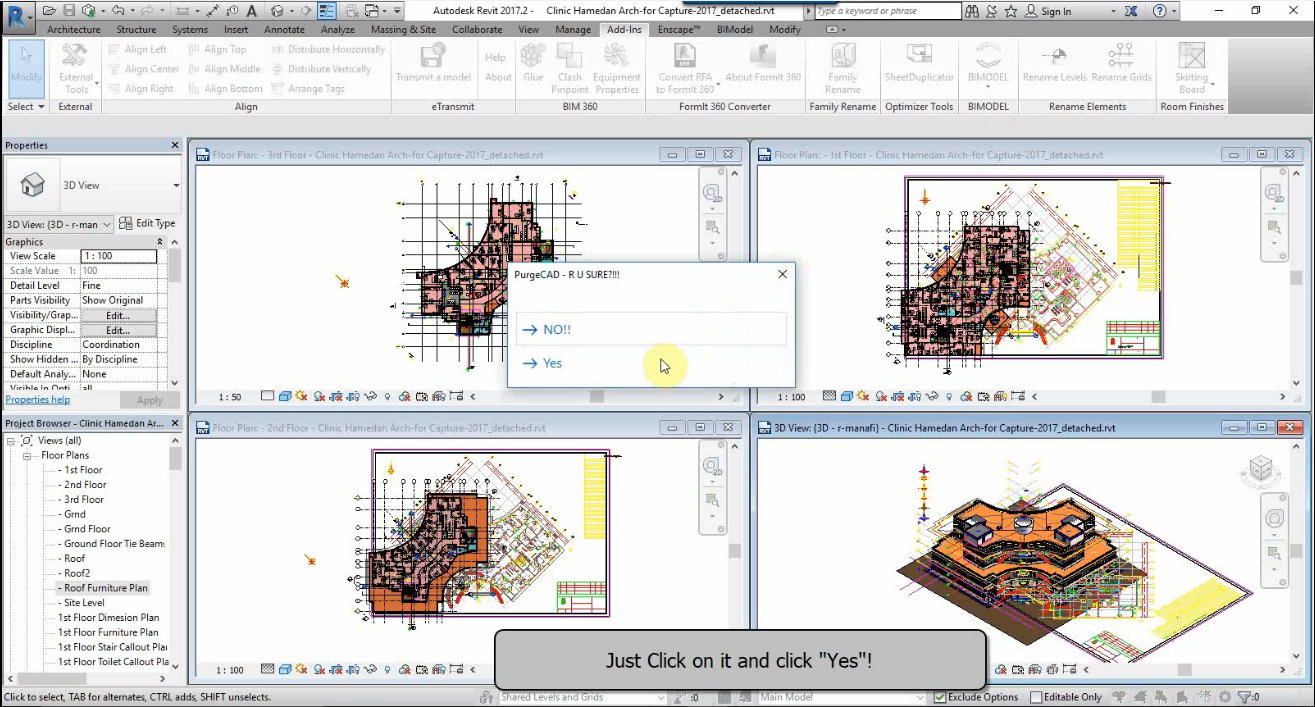Open the Annotate ribbon tab
Screen dimensions: 1315x707
point(284,29)
